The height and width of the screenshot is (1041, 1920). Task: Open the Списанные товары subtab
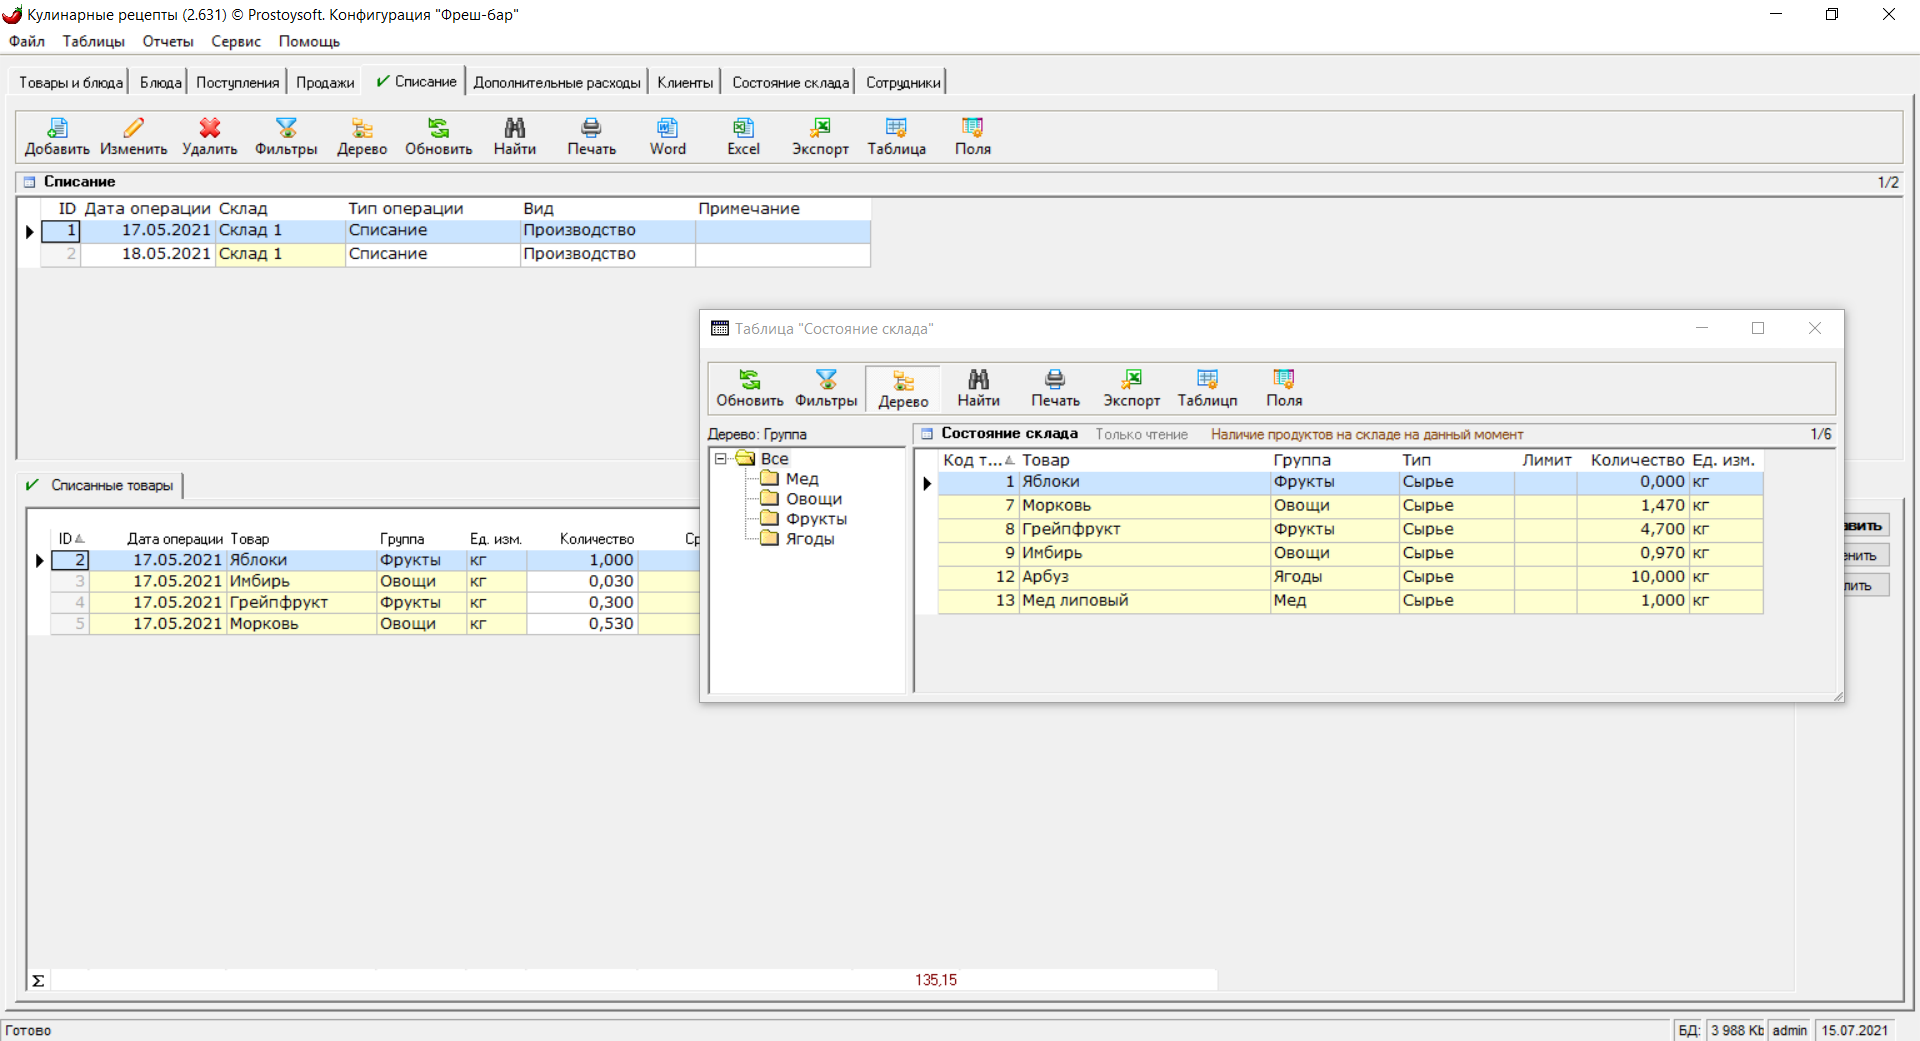pos(111,486)
